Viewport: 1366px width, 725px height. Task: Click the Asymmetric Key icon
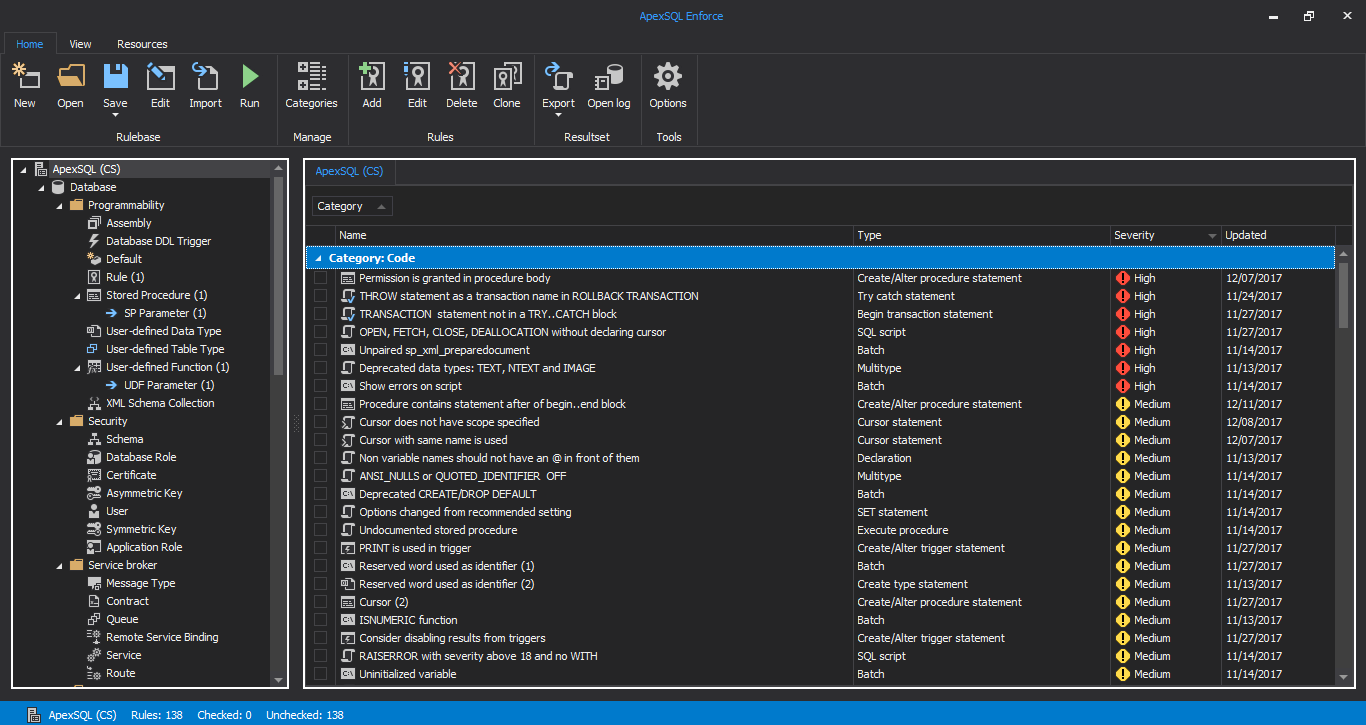[x=95, y=493]
